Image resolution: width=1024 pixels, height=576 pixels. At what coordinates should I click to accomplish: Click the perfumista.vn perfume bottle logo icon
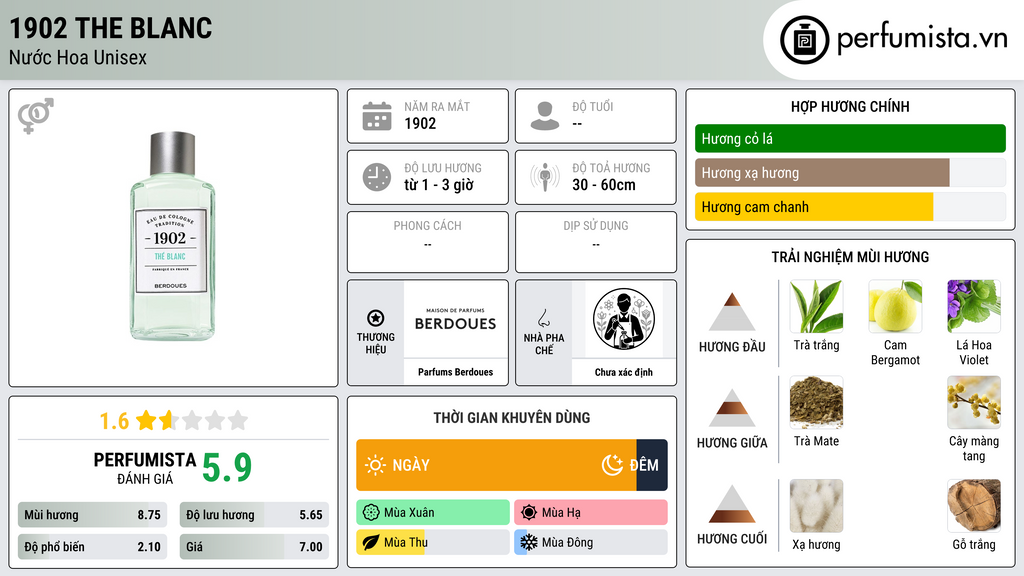point(804,40)
